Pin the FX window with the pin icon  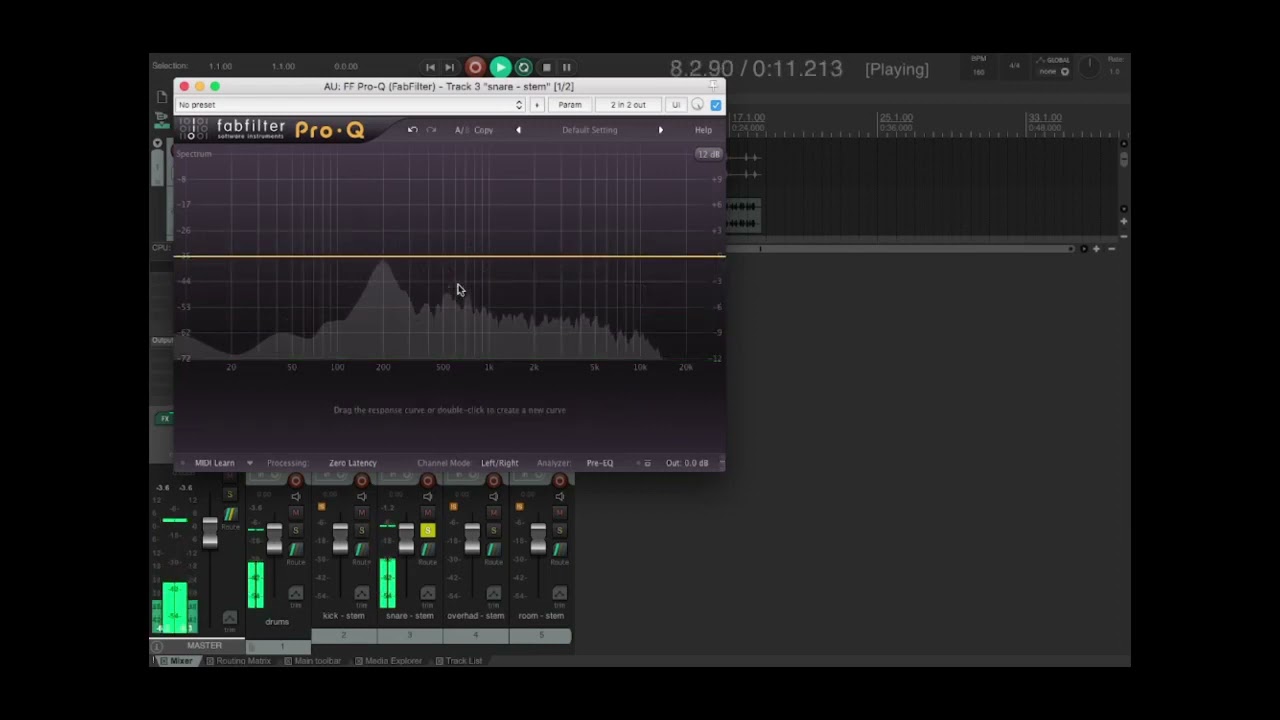point(714,87)
